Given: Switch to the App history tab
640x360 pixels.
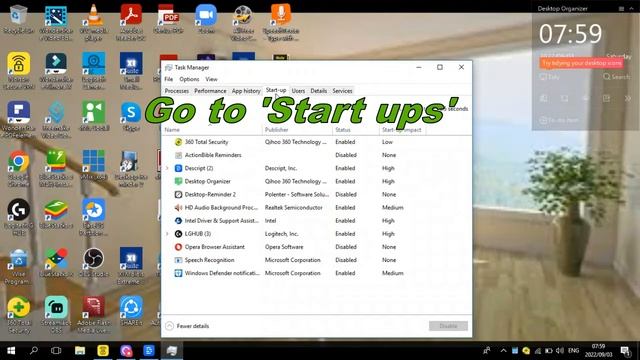Looking at the screenshot, I should (x=246, y=91).
